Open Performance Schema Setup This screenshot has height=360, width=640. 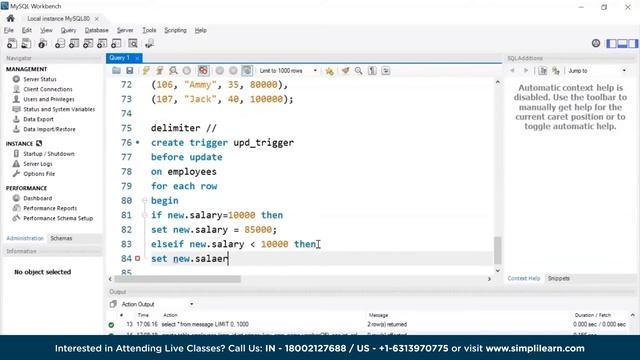pyautogui.click(x=58, y=218)
